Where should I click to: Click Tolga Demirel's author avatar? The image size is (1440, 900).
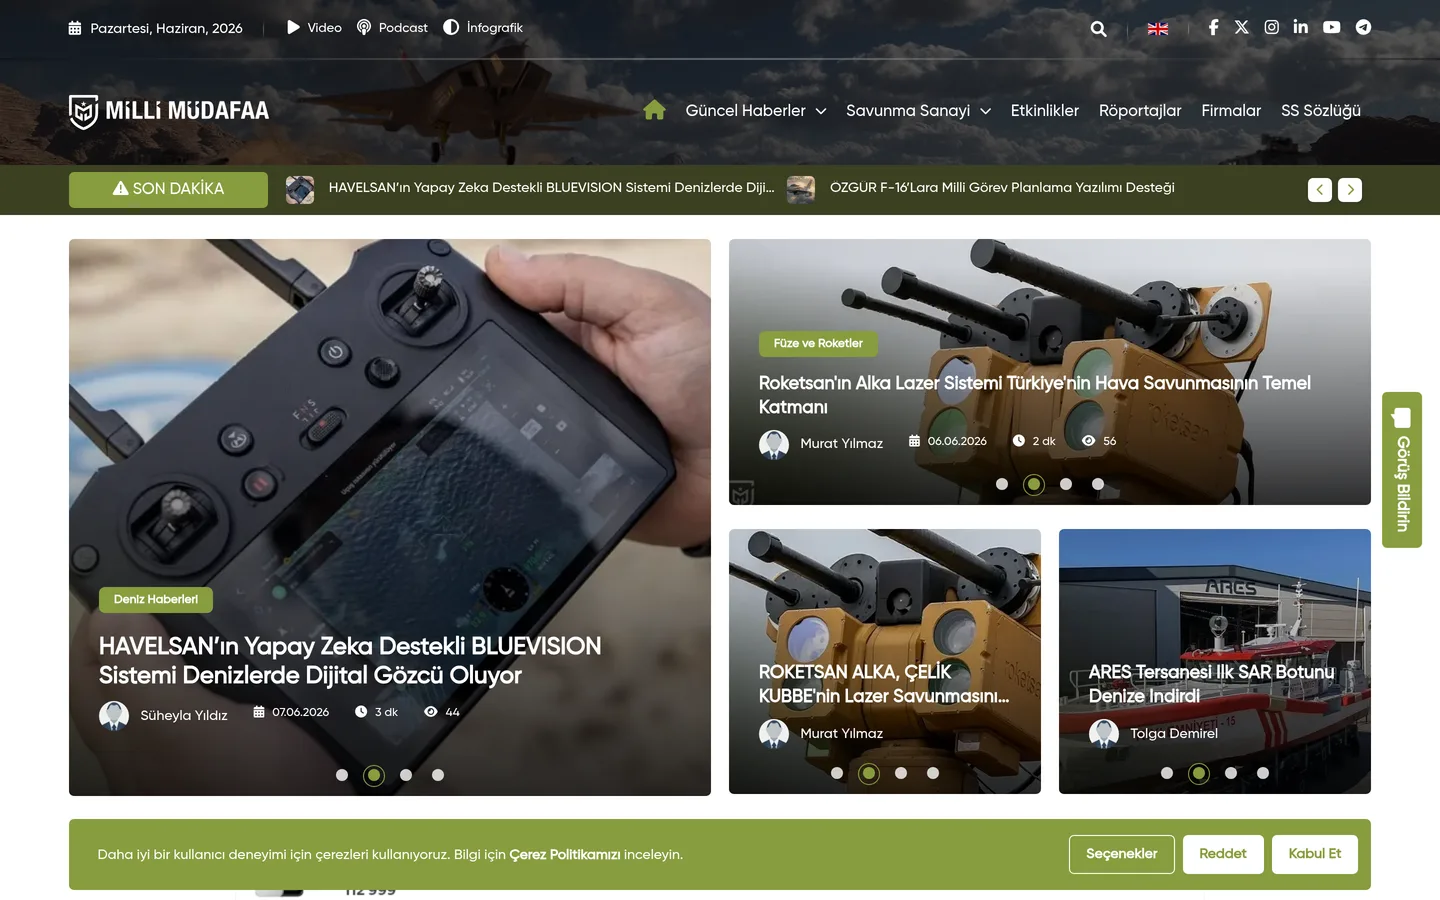pos(1104,734)
